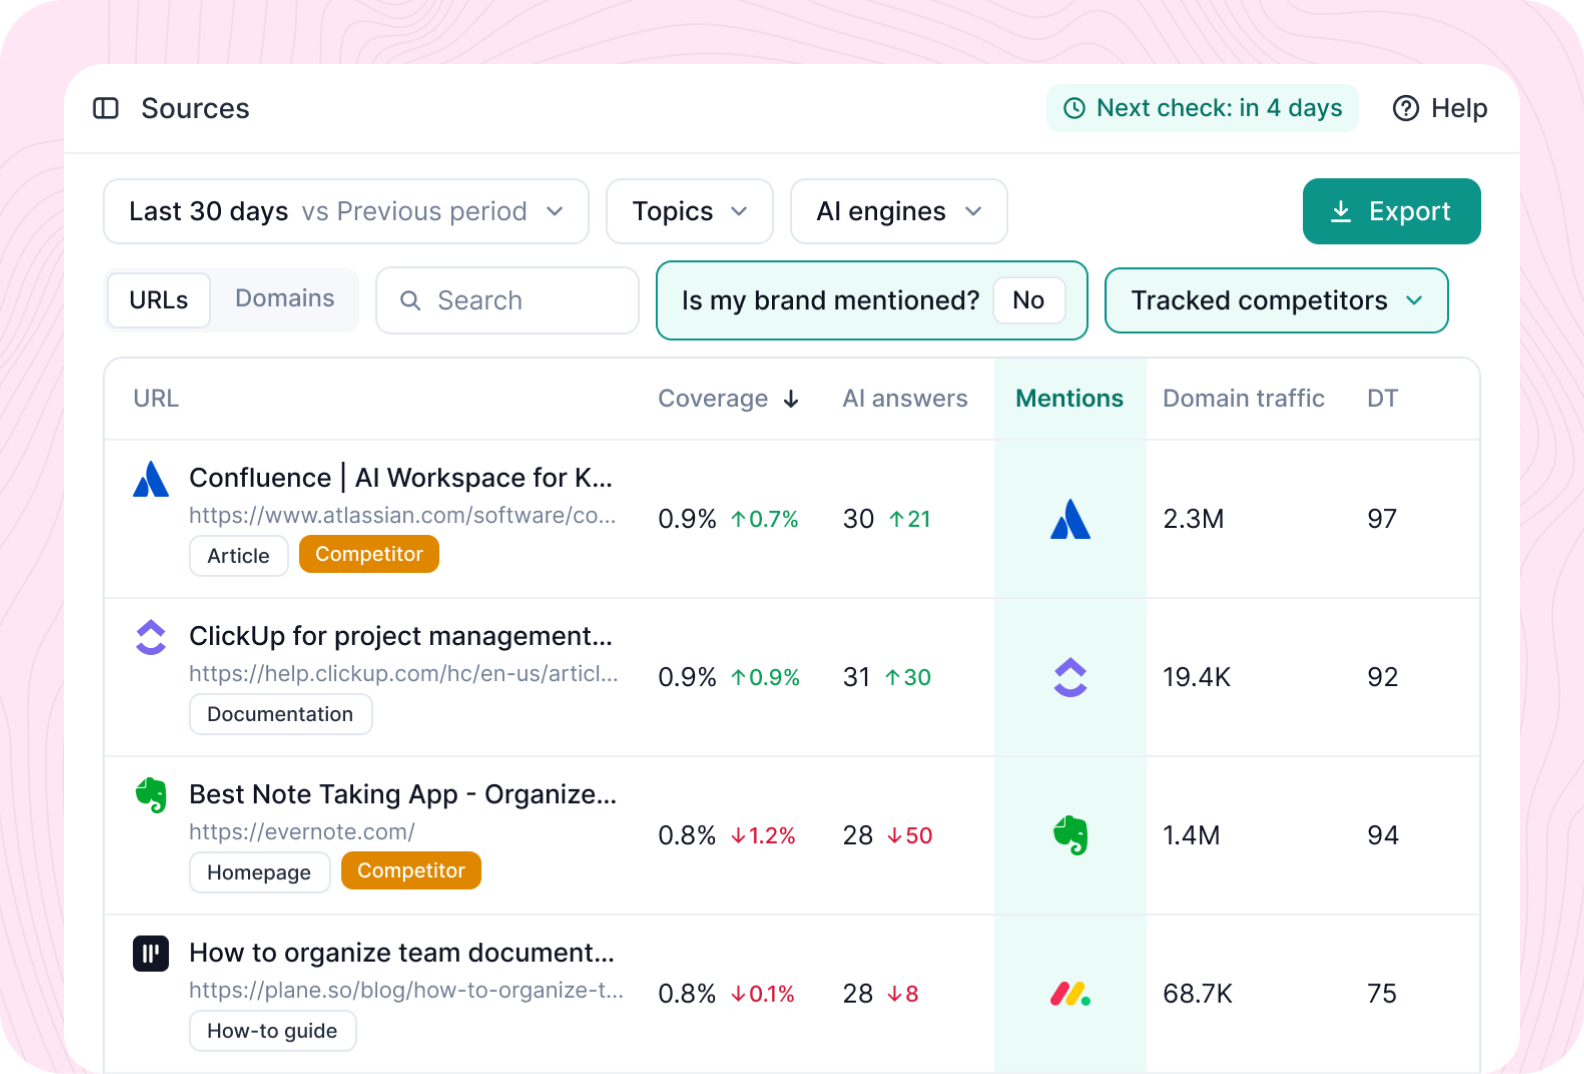Click the 68.7K domain traffic value
The height and width of the screenshot is (1074, 1584).
click(x=1198, y=993)
